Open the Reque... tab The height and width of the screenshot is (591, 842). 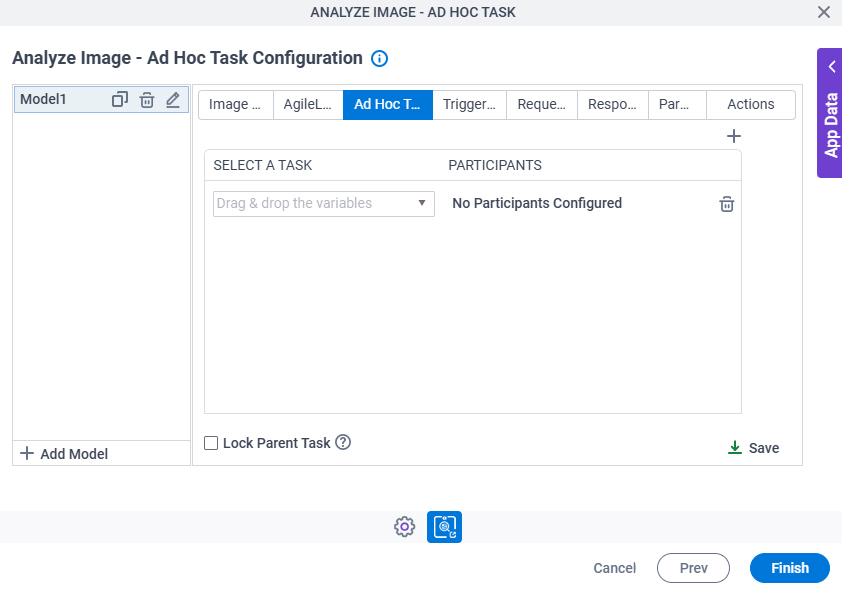point(542,105)
